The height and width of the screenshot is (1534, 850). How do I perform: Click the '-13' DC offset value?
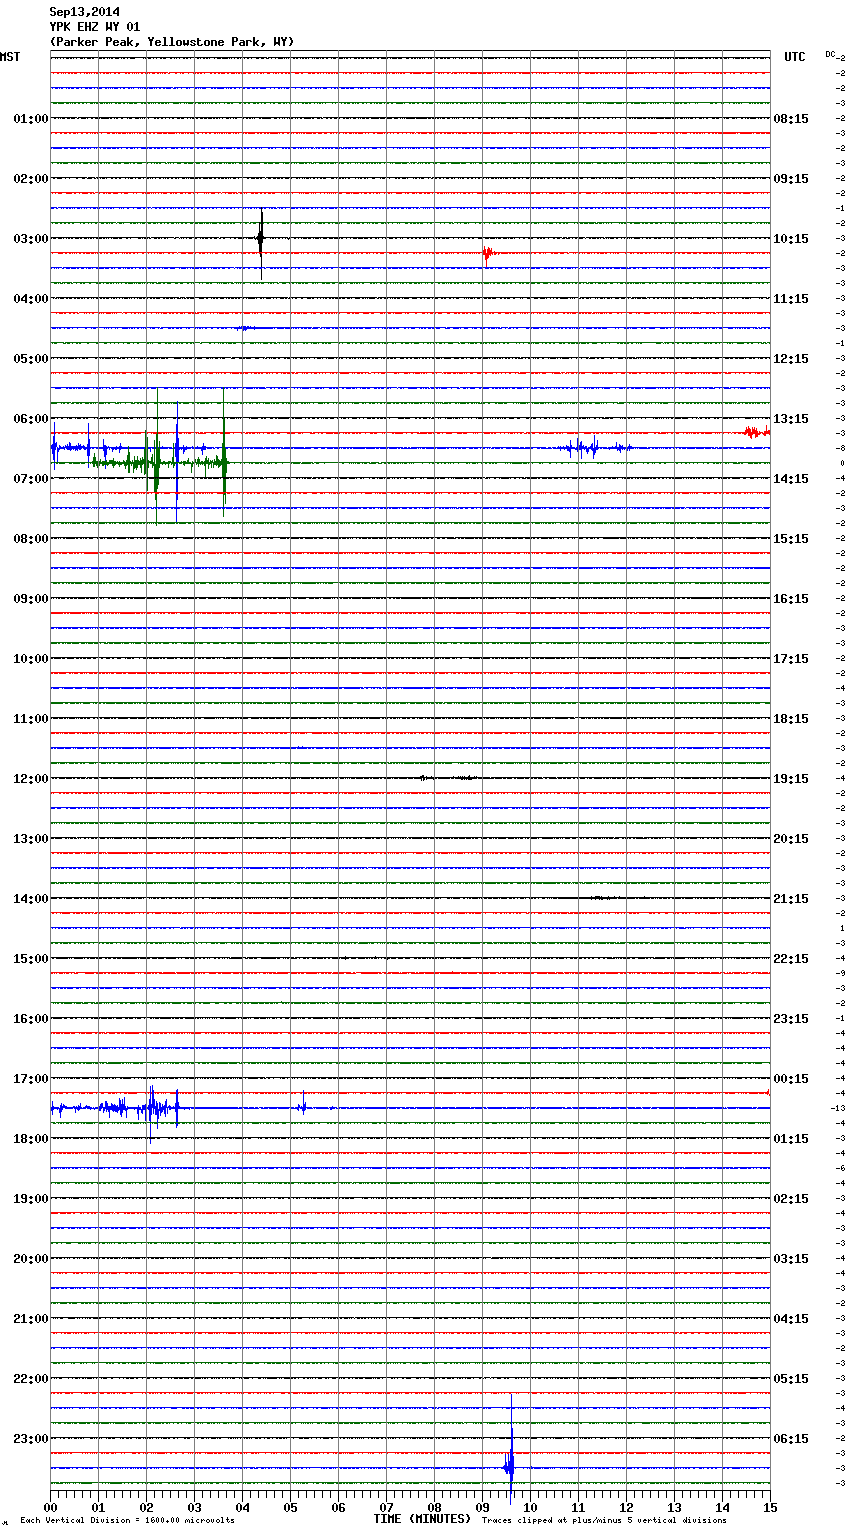[x=839, y=1108]
